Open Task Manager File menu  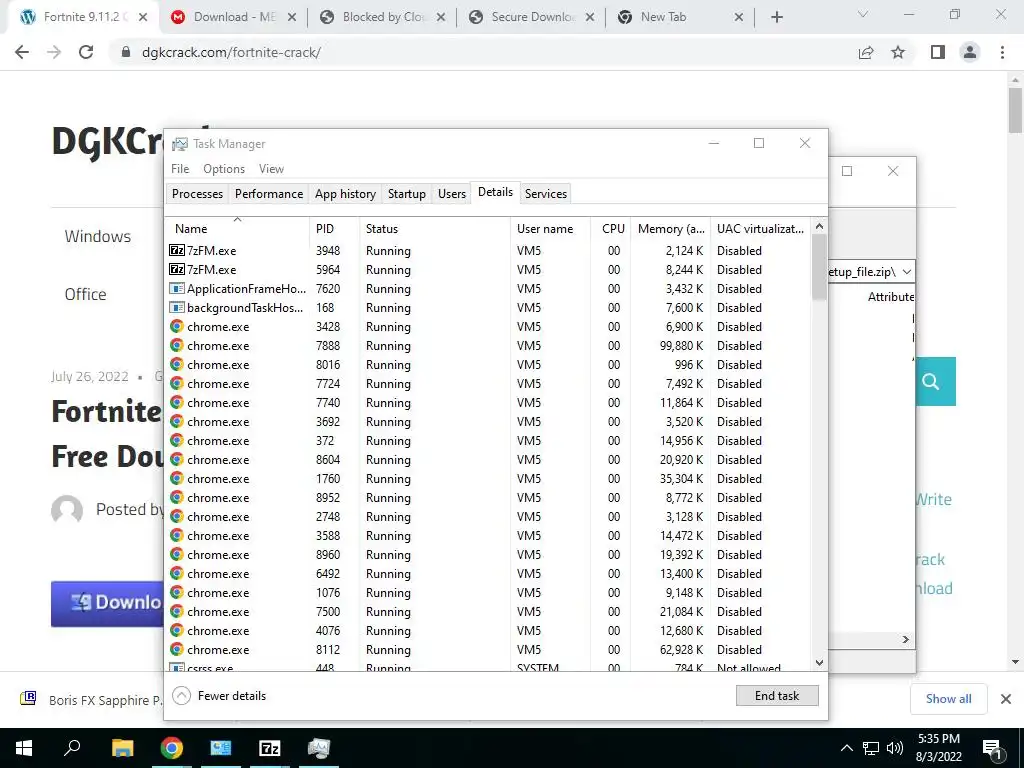(180, 168)
